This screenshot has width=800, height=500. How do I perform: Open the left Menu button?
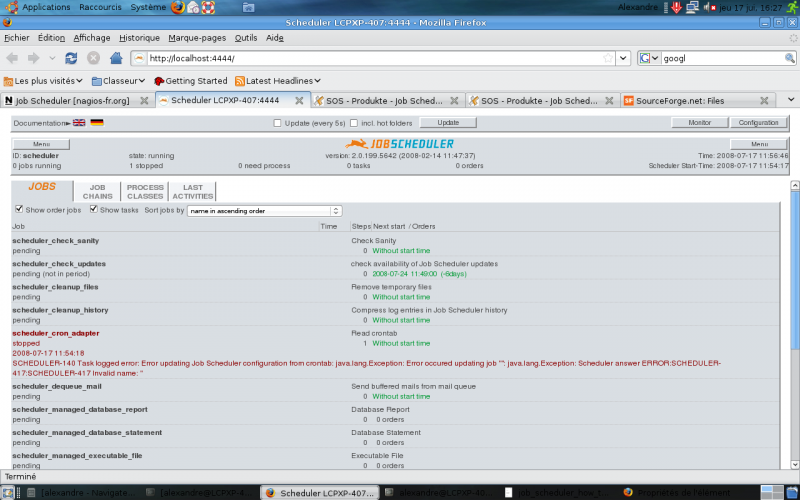41,144
